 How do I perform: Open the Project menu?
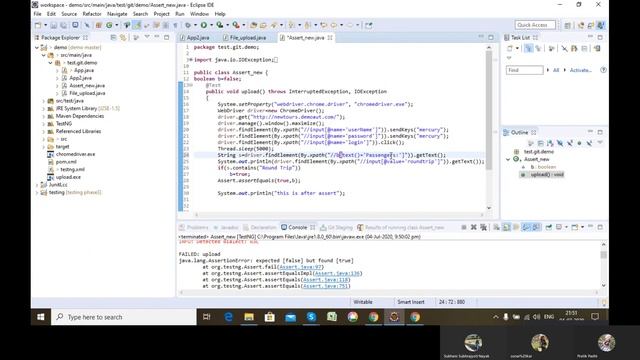[x=162, y=14]
